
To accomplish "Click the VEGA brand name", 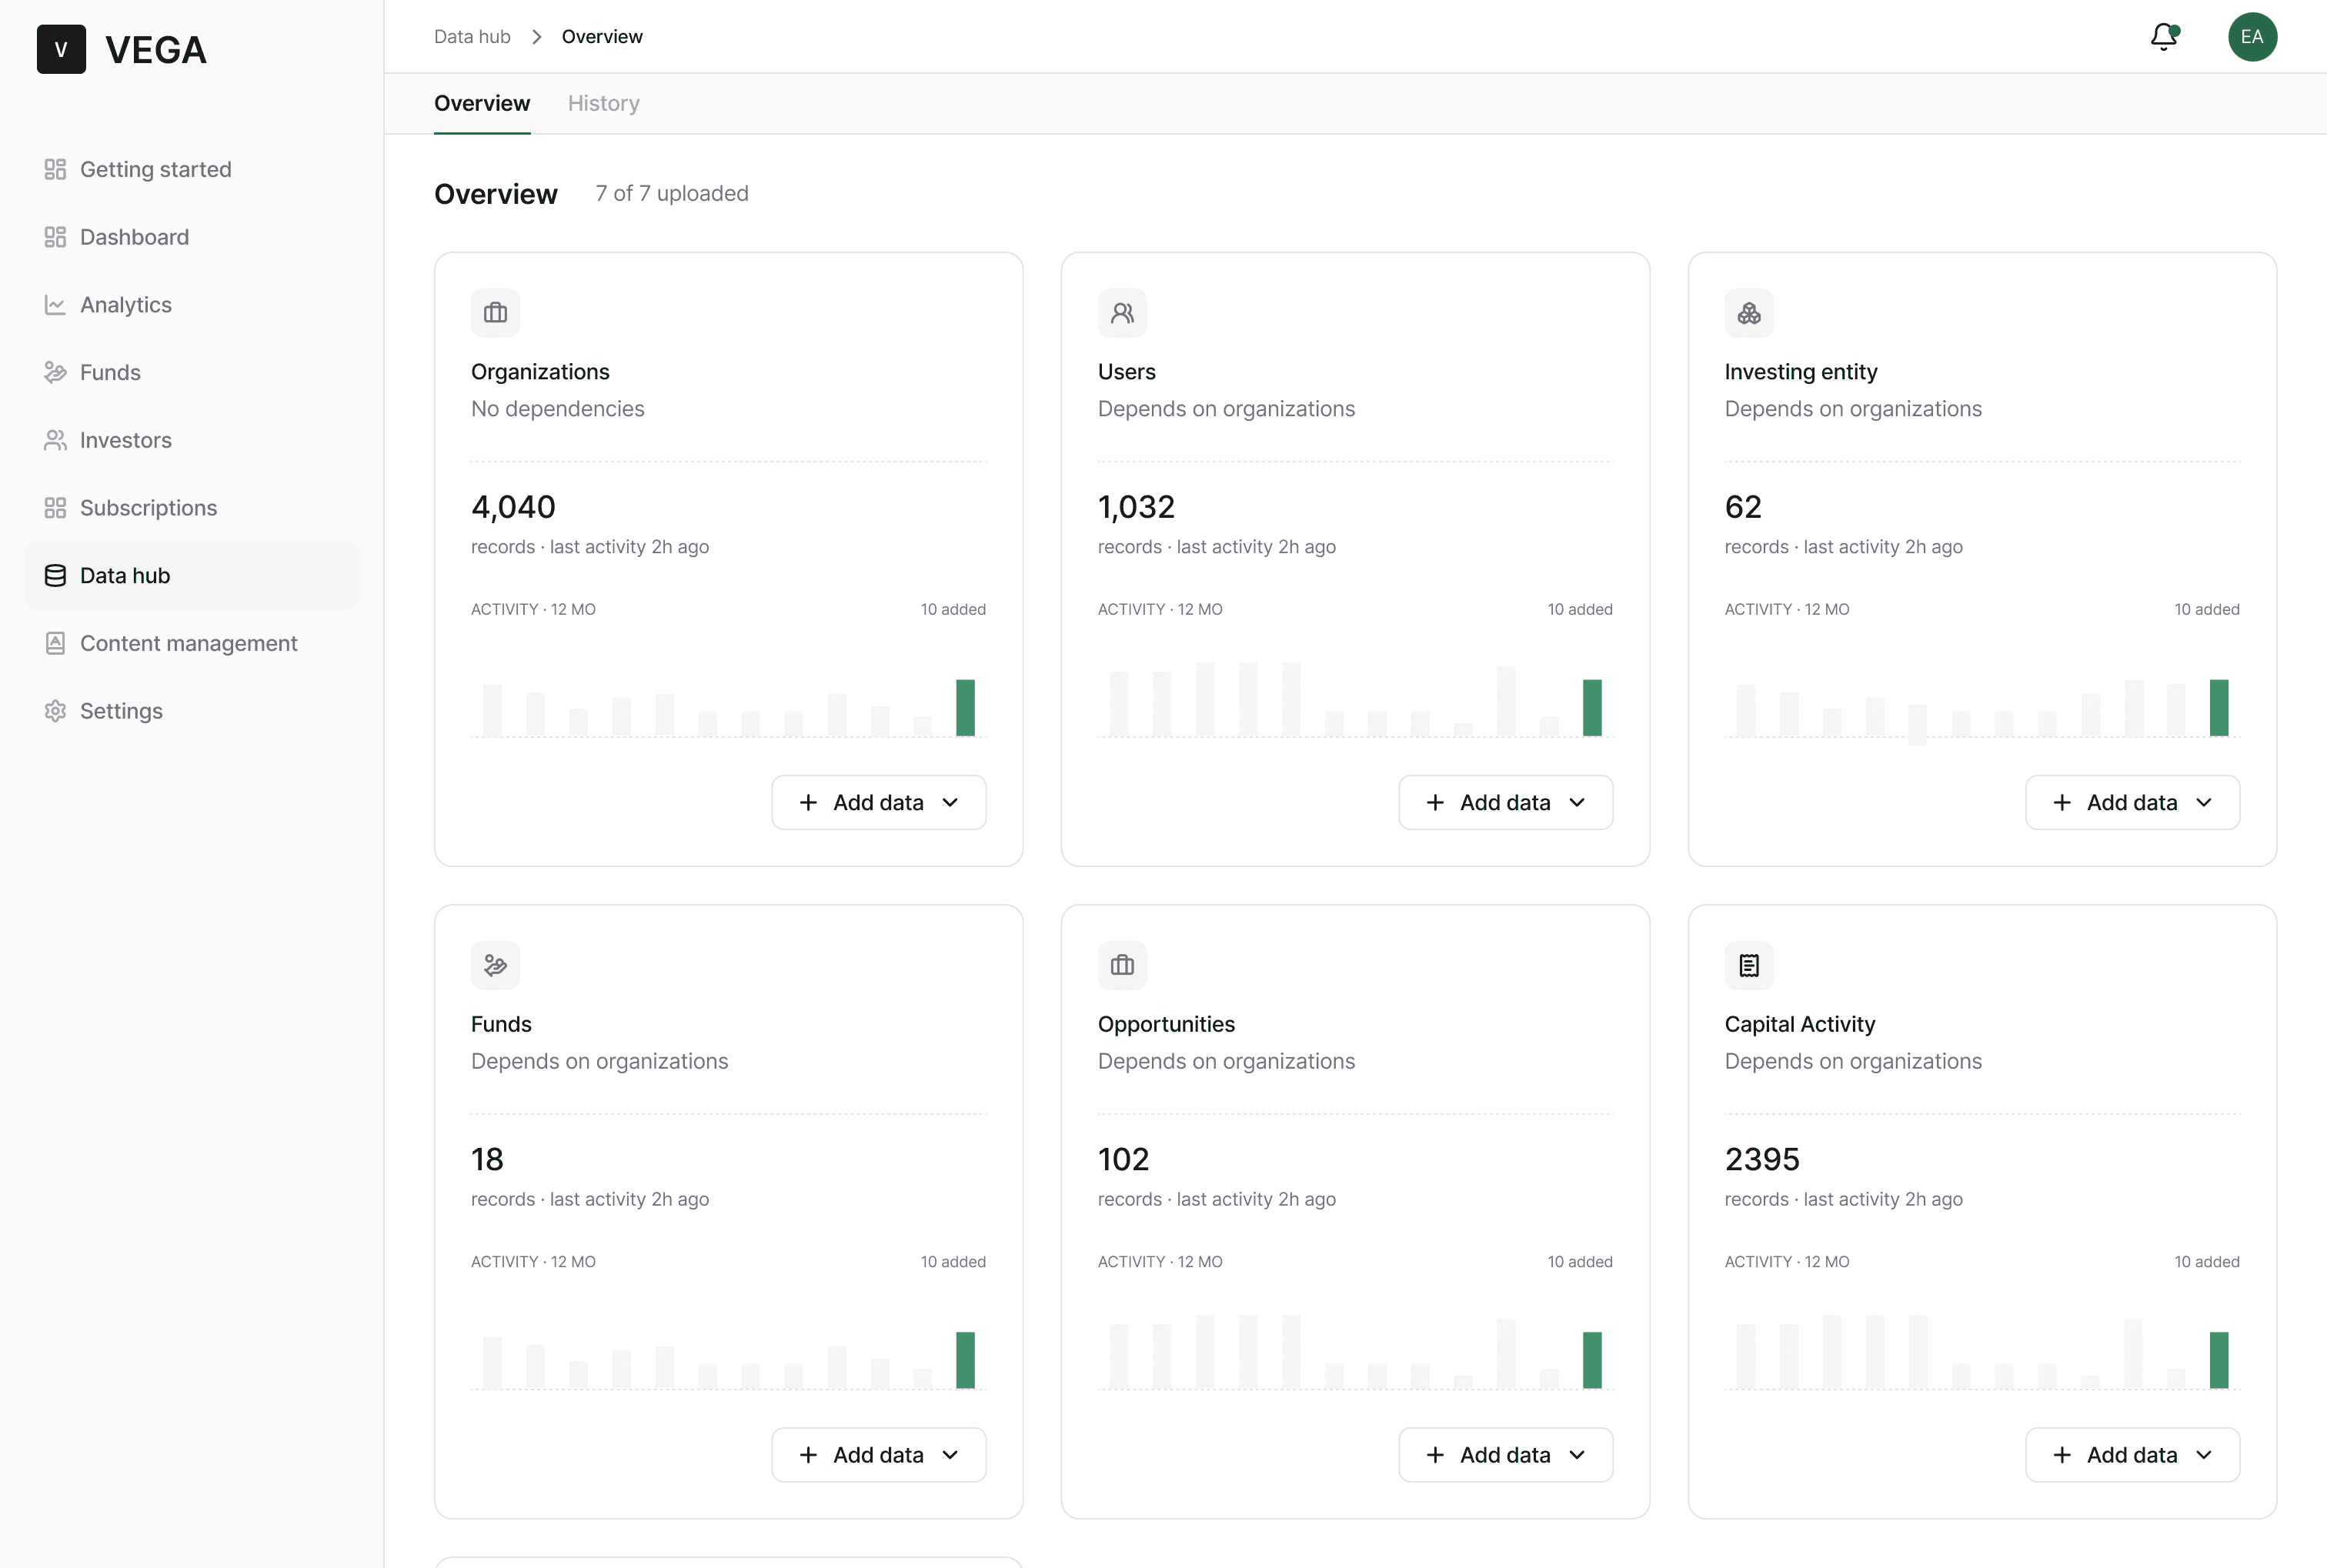I will click(156, 49).
